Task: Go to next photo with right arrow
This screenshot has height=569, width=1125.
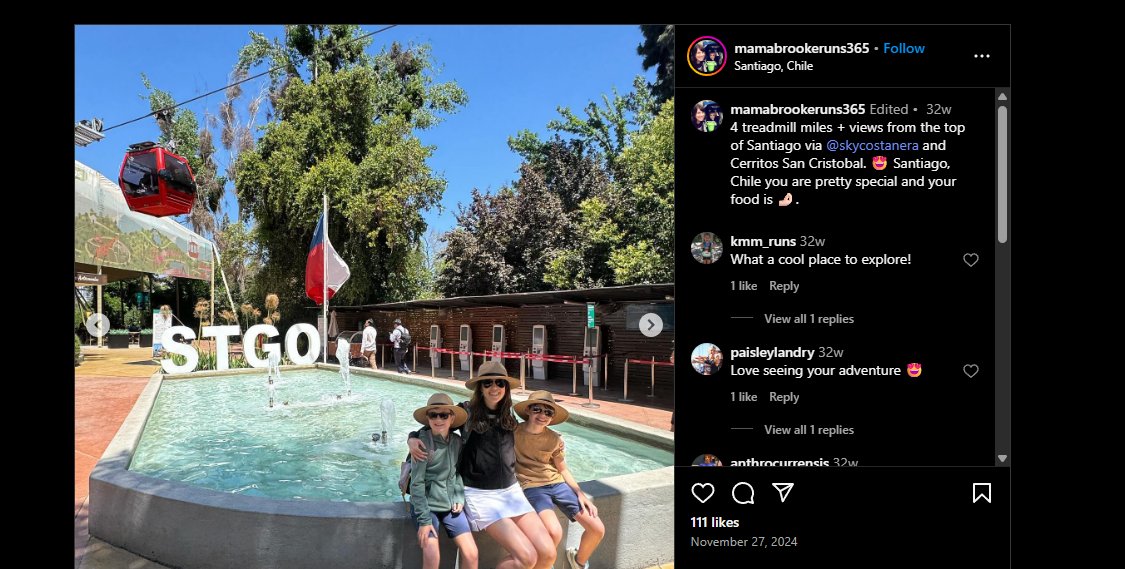Action: pos(651,325)
